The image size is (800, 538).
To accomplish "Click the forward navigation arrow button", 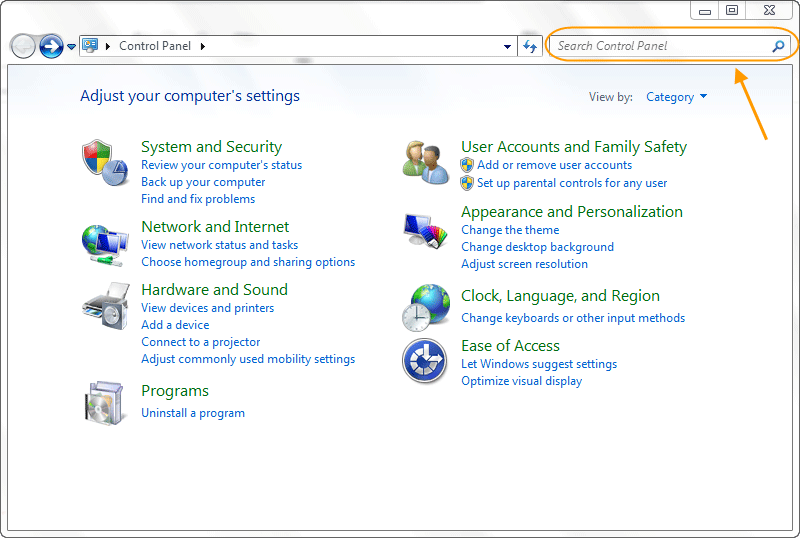I will point(51,46).
